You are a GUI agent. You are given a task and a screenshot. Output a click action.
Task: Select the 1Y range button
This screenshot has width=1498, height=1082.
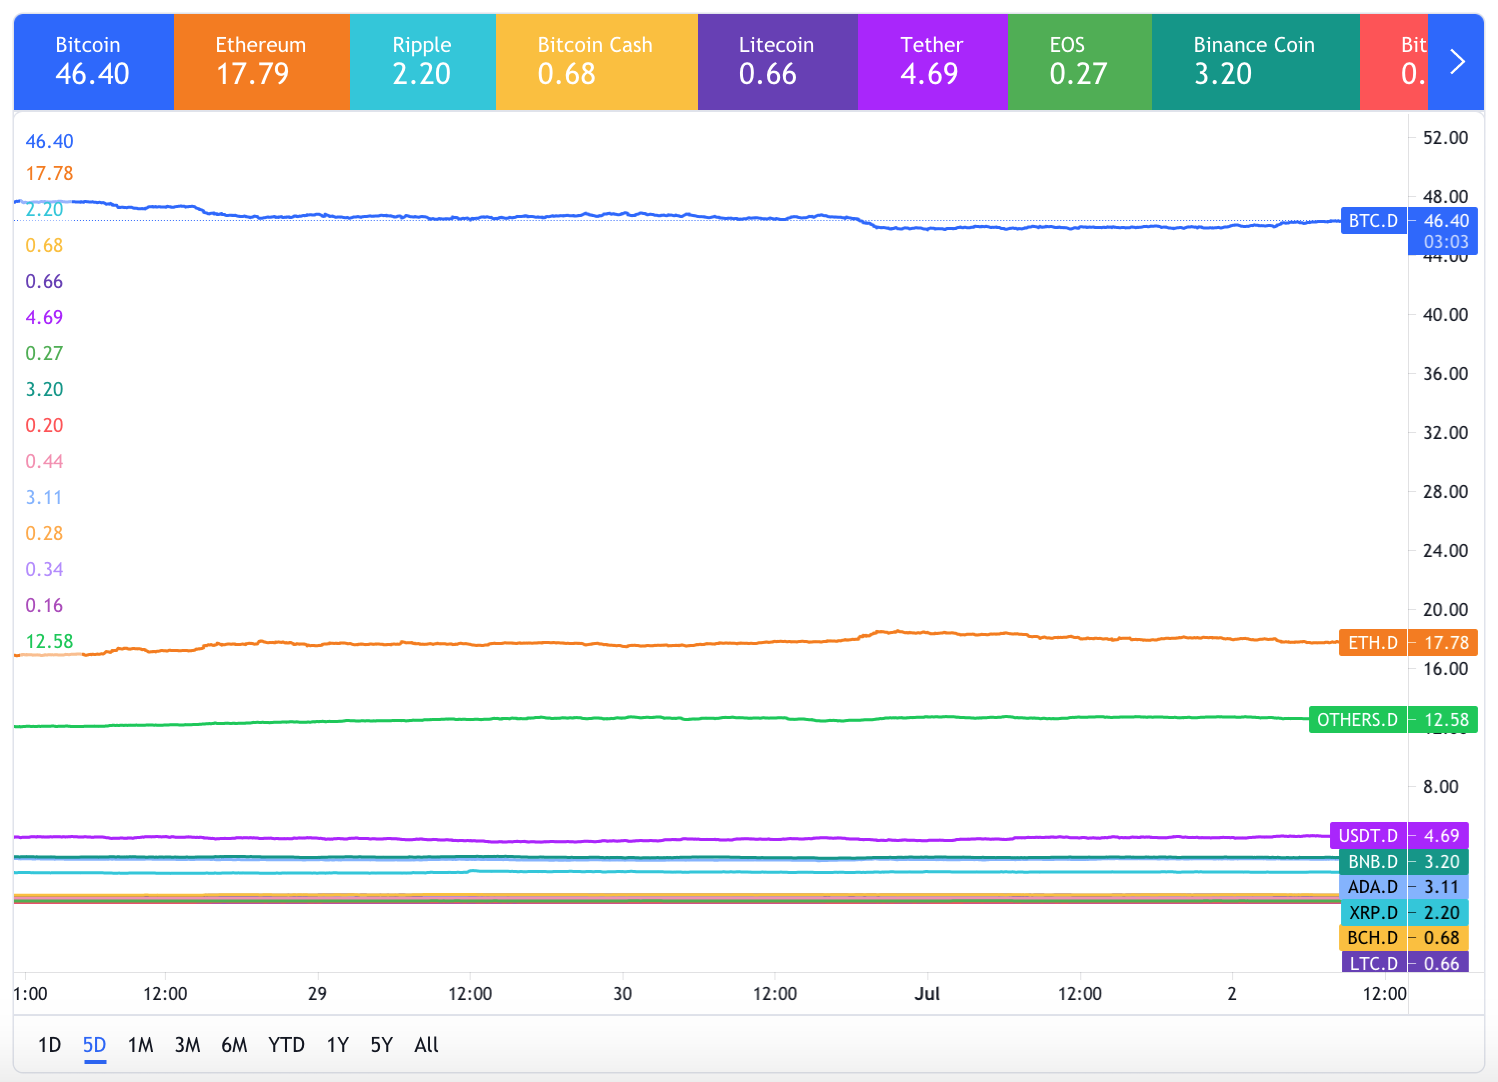(337, 1045)
